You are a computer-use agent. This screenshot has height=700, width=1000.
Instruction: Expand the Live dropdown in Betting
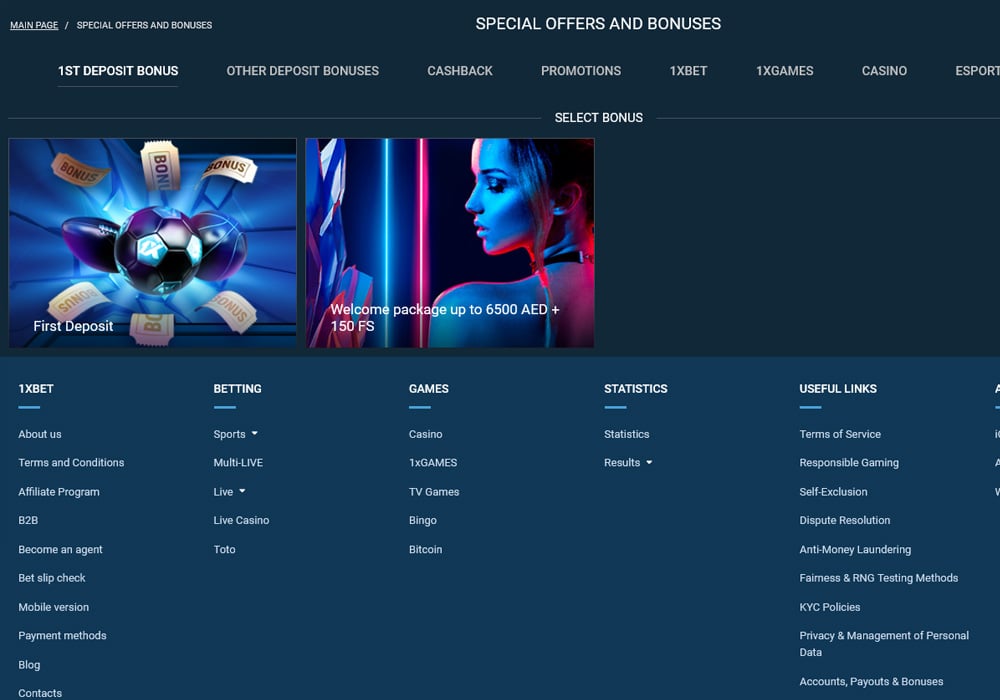coord(242,492)
